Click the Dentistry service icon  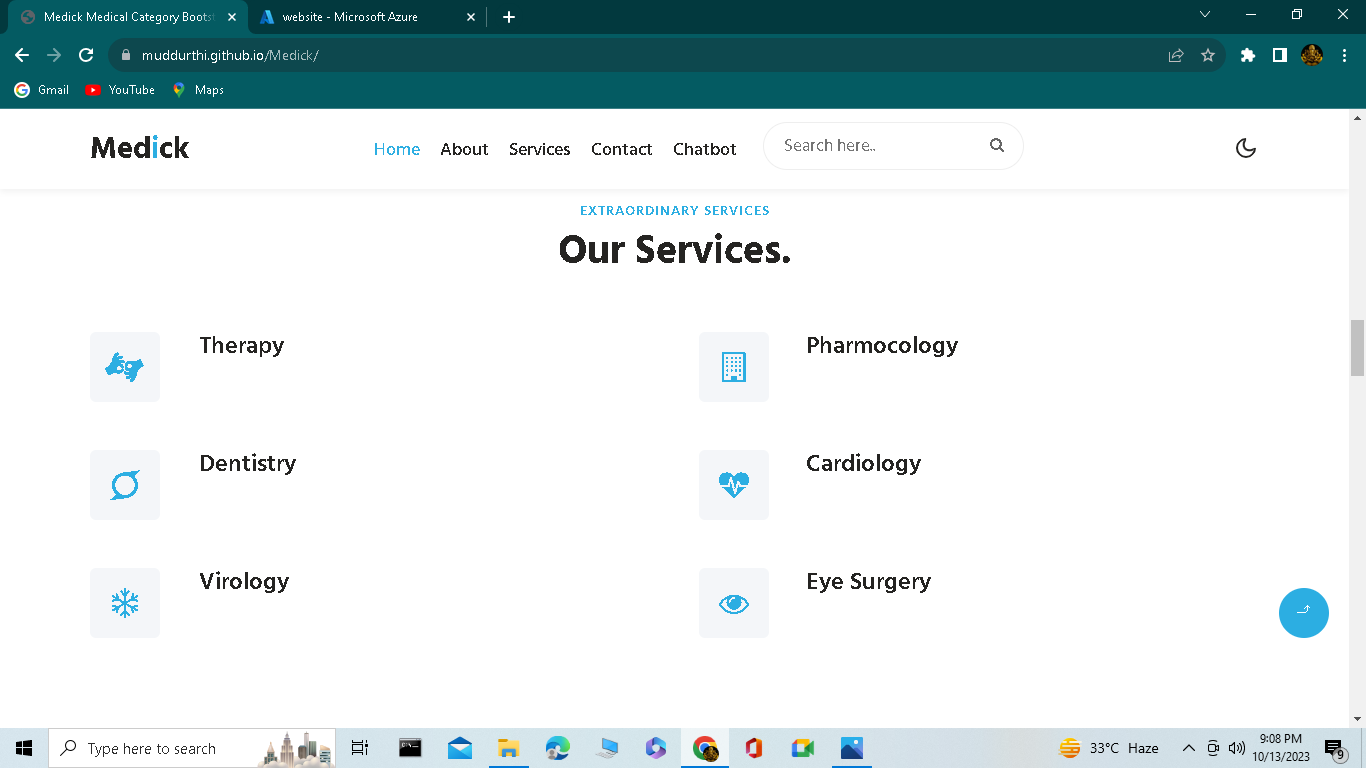124,485
